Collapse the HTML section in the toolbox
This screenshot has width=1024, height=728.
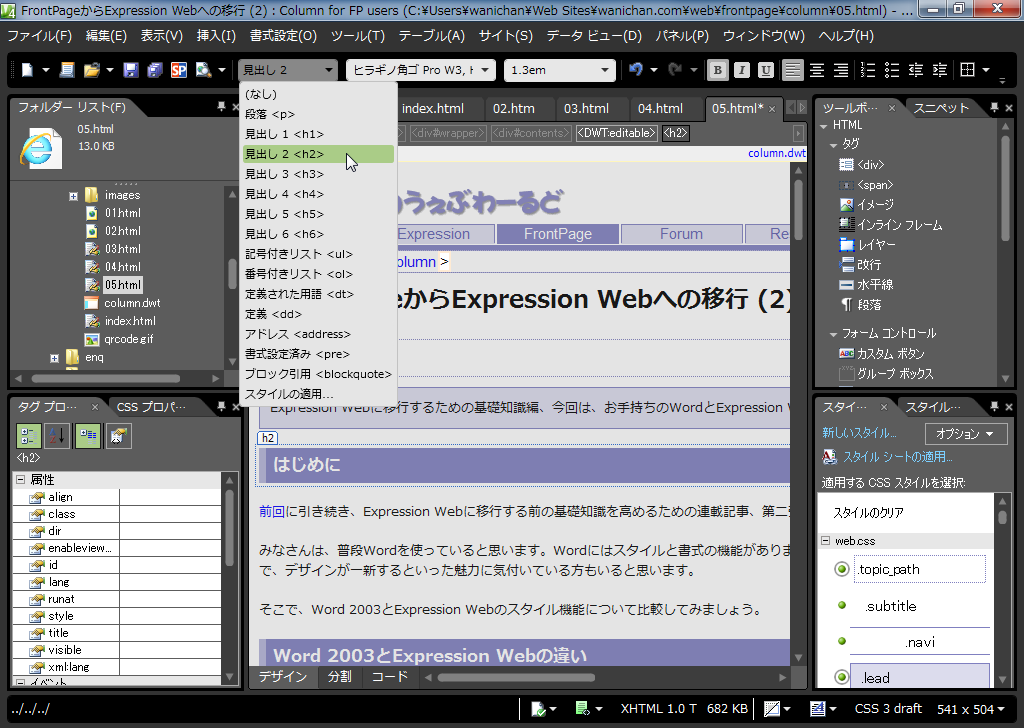click(824, 125)
